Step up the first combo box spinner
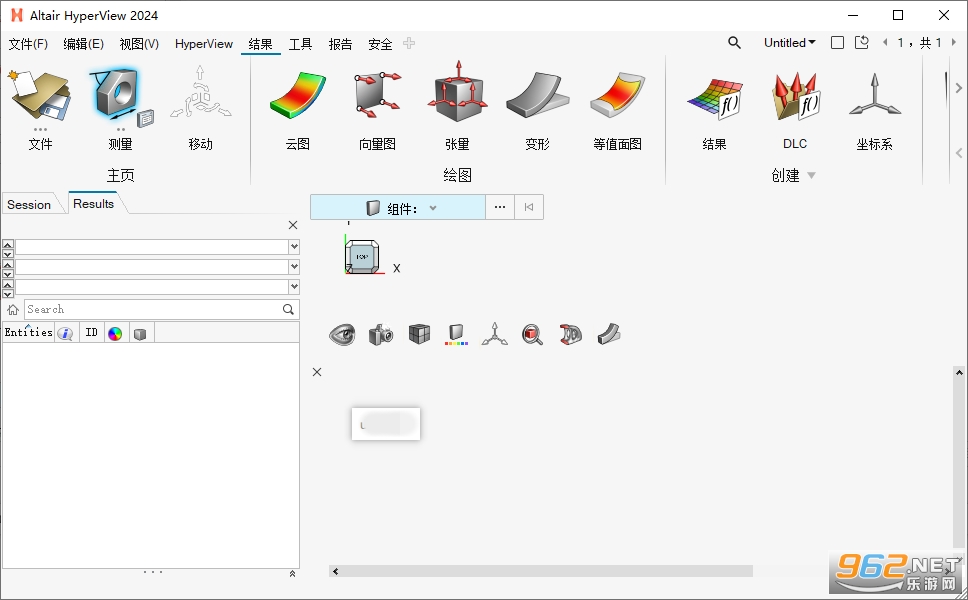This screenshot has width=968, height=600. pyautogui.click(x=8, y=243)
